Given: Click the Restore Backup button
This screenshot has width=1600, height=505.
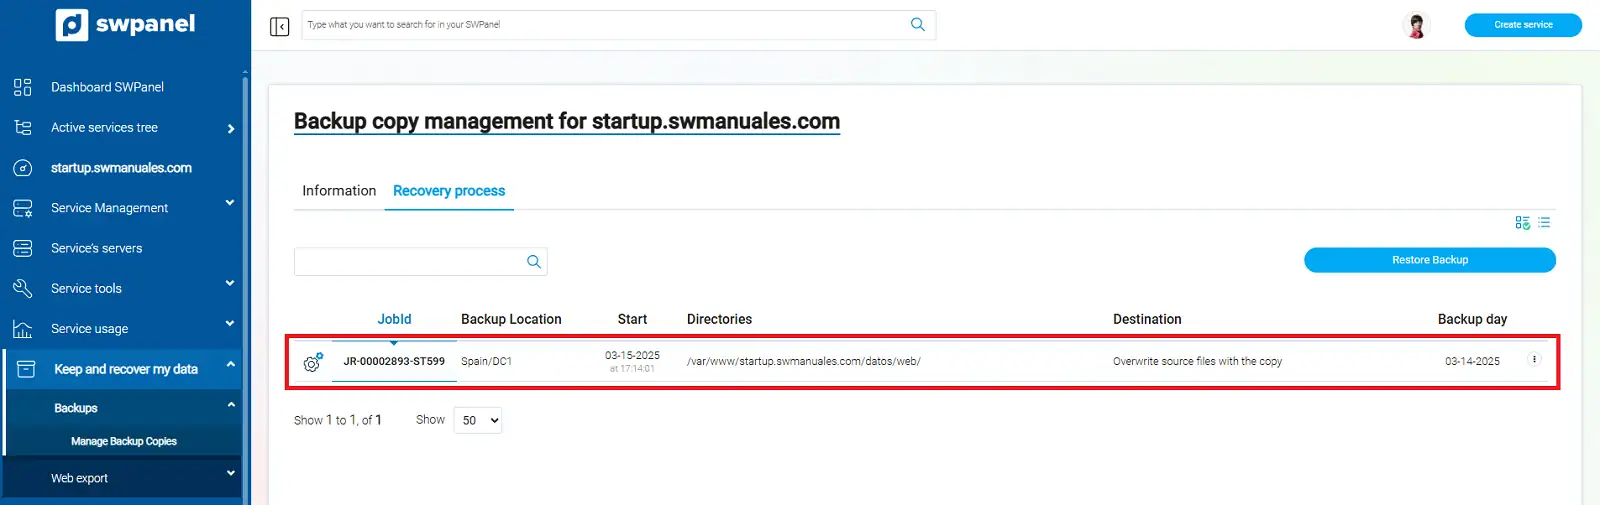Looking at the screenshot, I should [x=1429, y=260].
